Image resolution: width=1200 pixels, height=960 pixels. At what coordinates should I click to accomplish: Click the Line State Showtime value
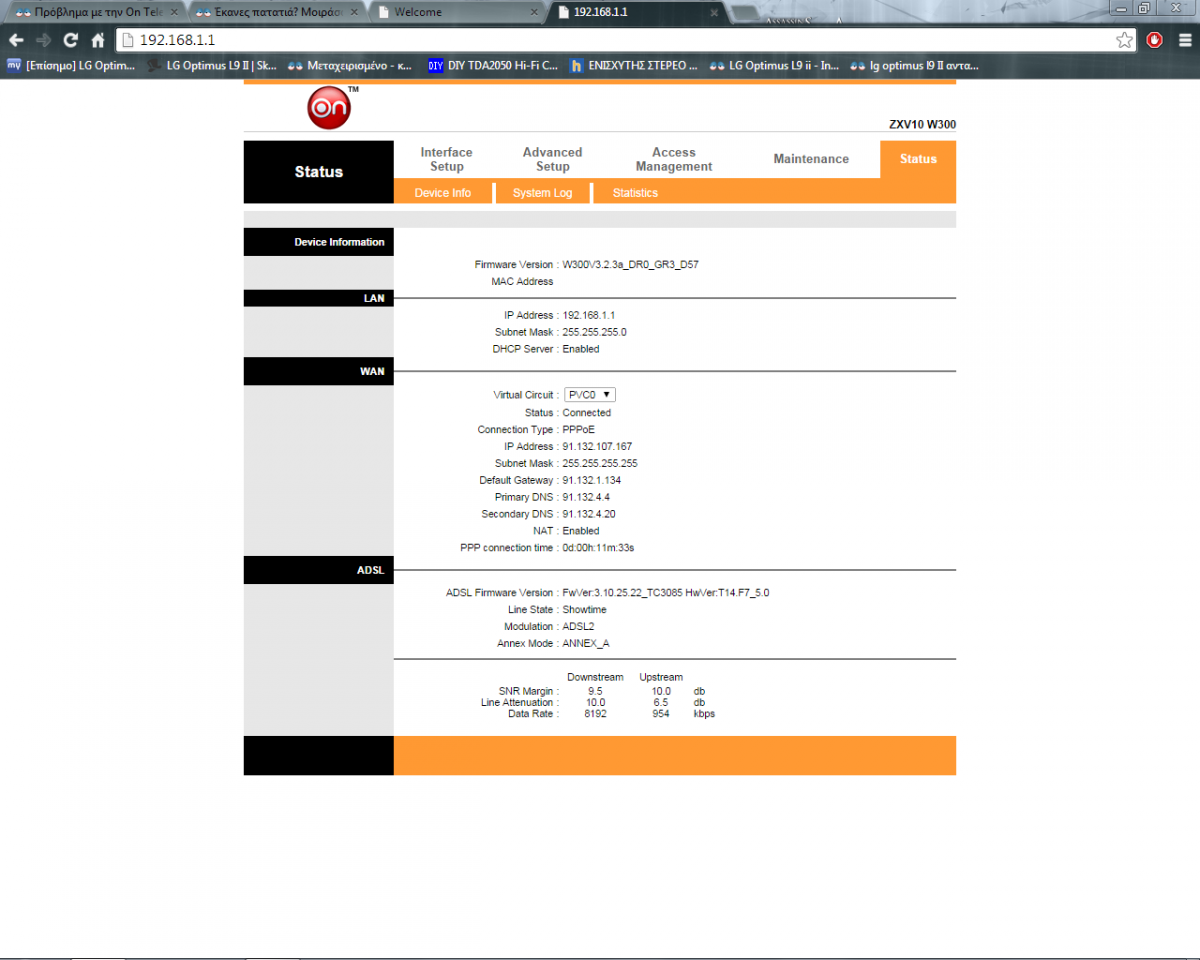pyautogui.click(x=584, y=610)
